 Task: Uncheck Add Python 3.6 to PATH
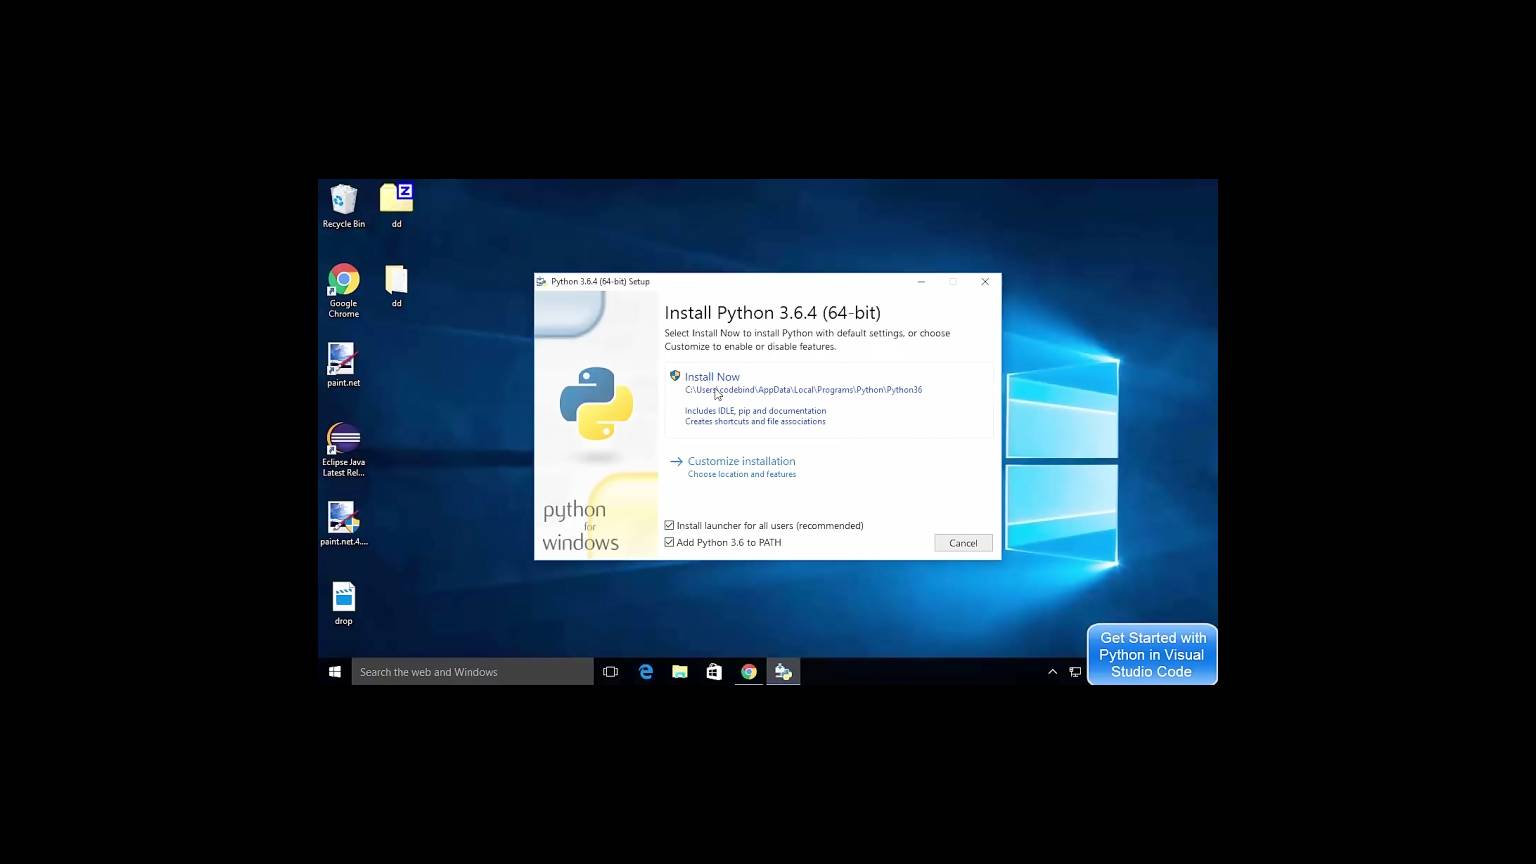670,542
